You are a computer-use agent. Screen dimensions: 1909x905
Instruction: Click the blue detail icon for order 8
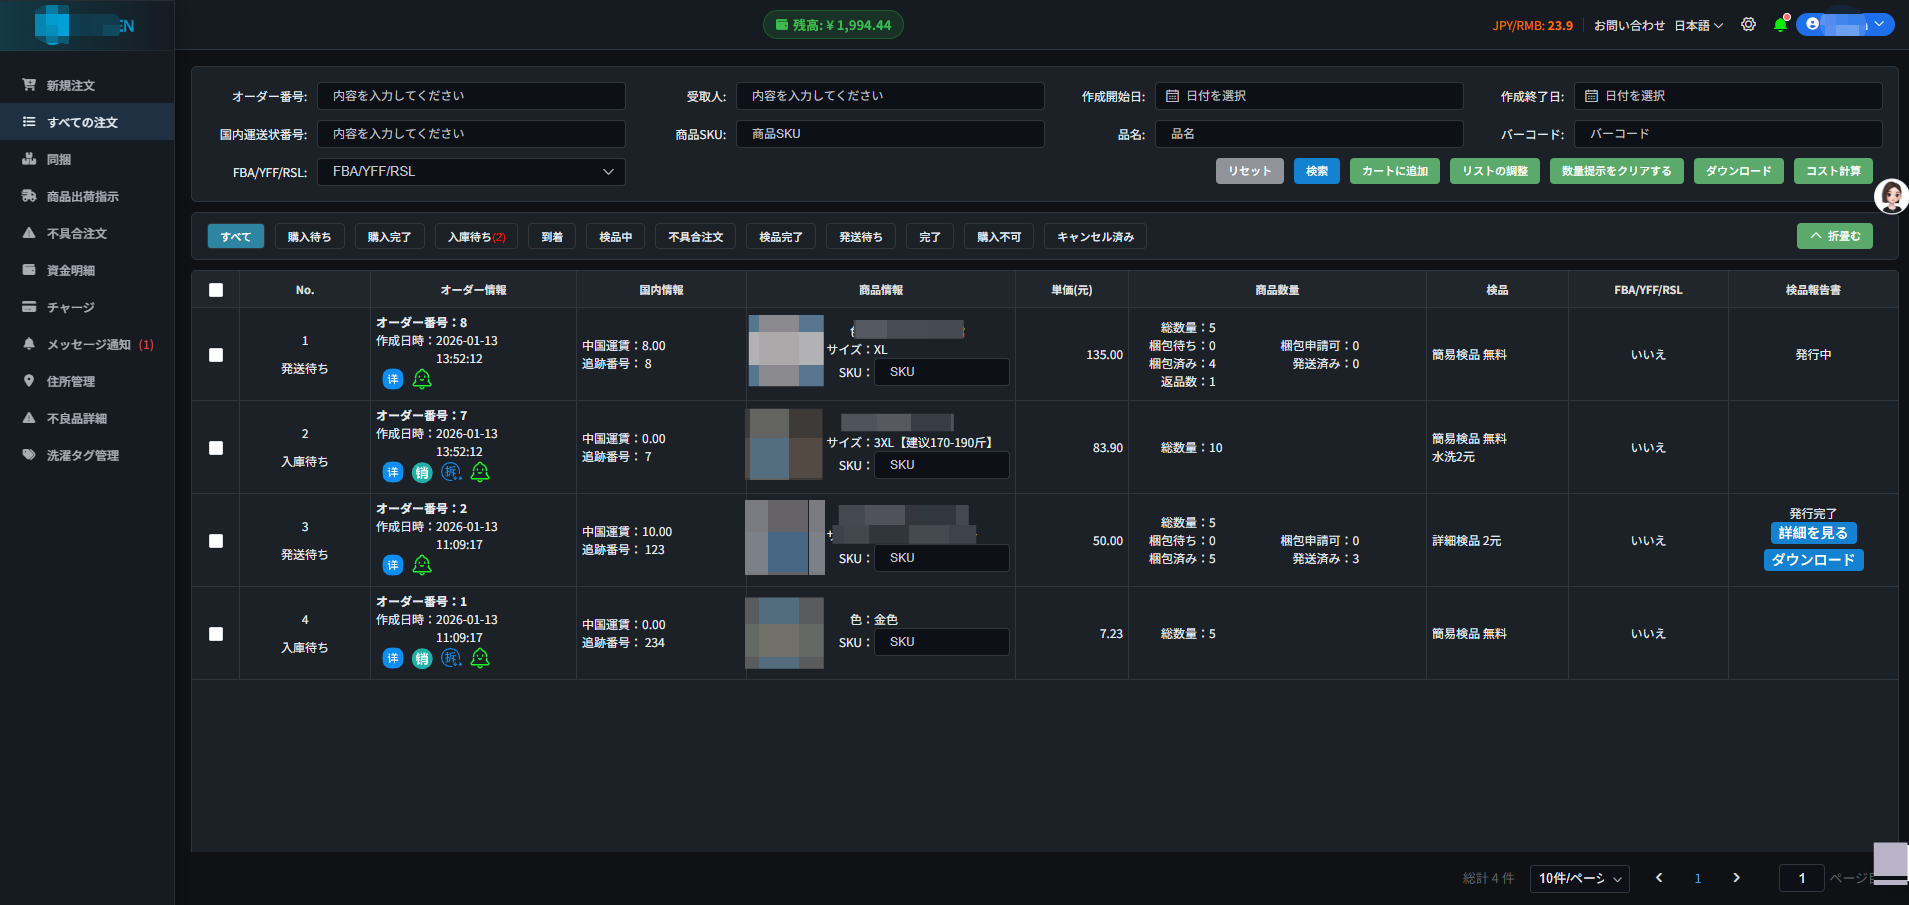pyautogui.click(x=393, y=379)
